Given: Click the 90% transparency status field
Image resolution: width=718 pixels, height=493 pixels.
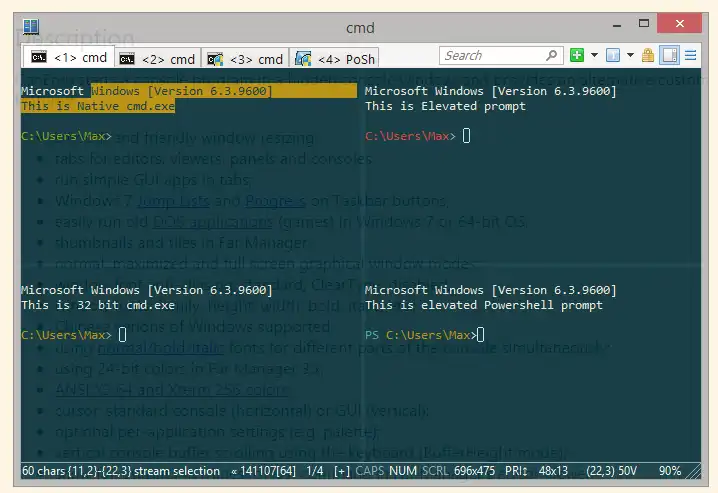Looking at the screenshot, I should [x=669, y=471].
